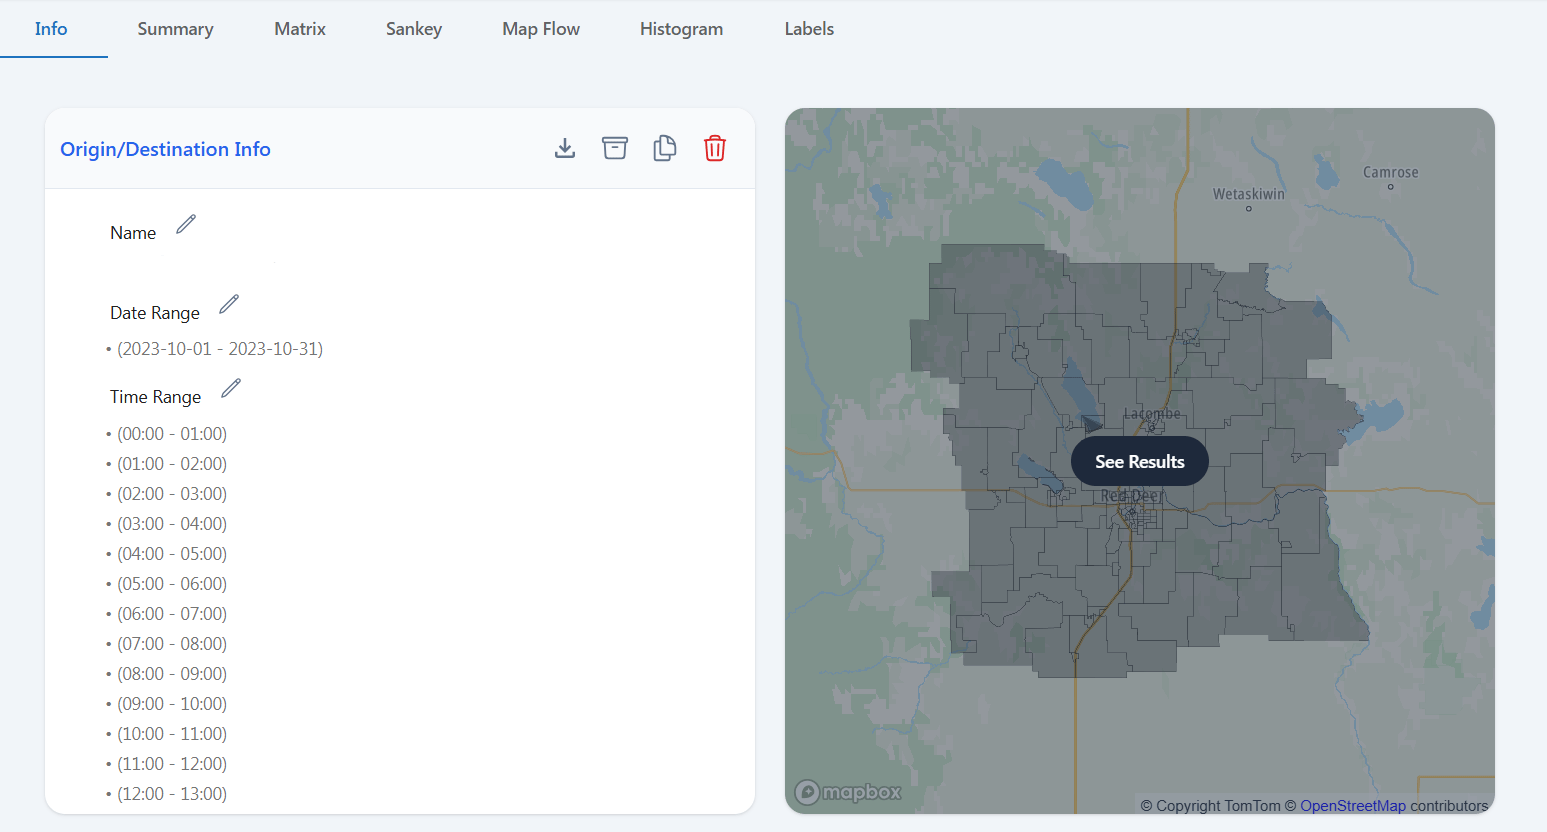Select time range 04:00 - 05:00

pos(172,554)
